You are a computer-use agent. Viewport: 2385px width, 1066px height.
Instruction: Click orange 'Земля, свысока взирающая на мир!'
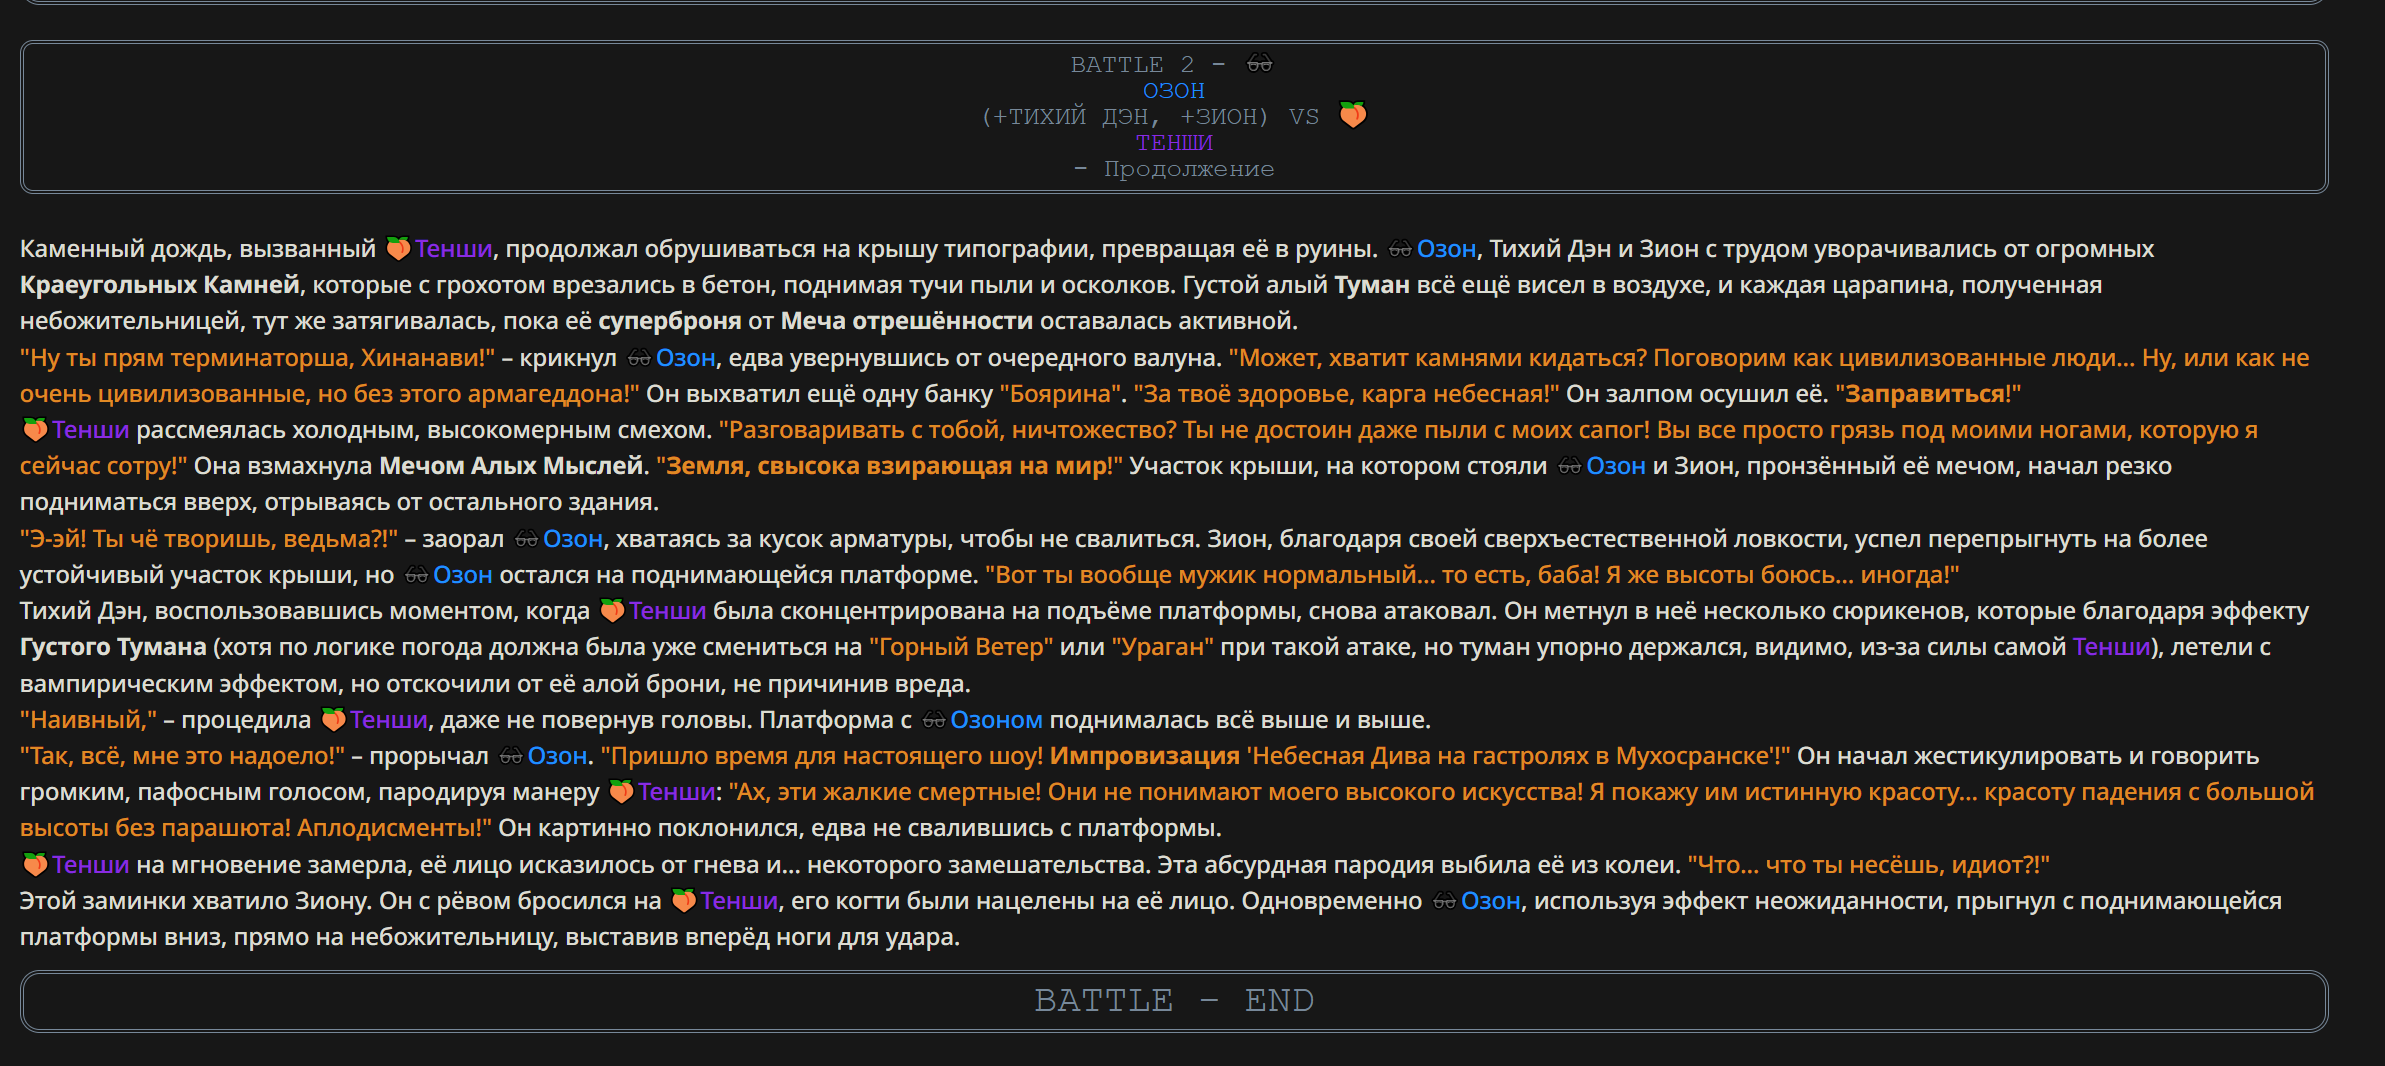click(889, 466)
